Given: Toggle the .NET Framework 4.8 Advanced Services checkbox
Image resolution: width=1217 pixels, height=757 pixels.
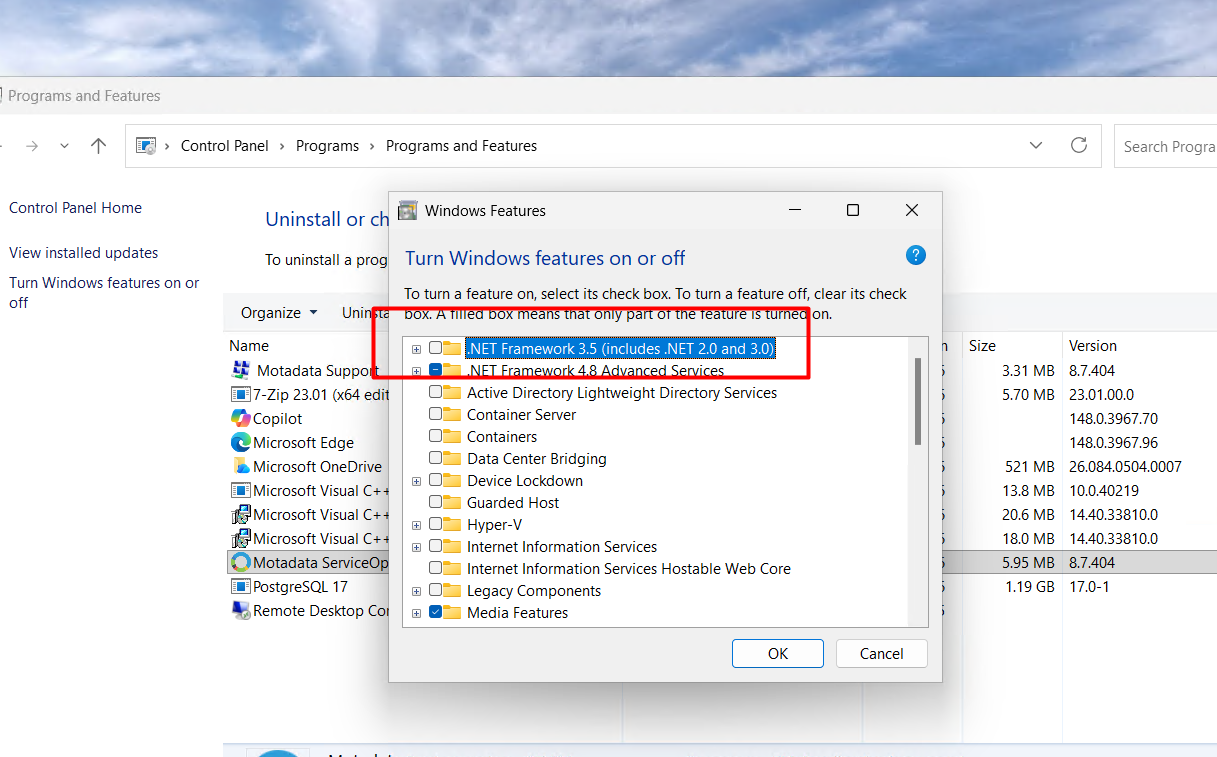Looking at the screenshot, I should (x=435, y=370).
